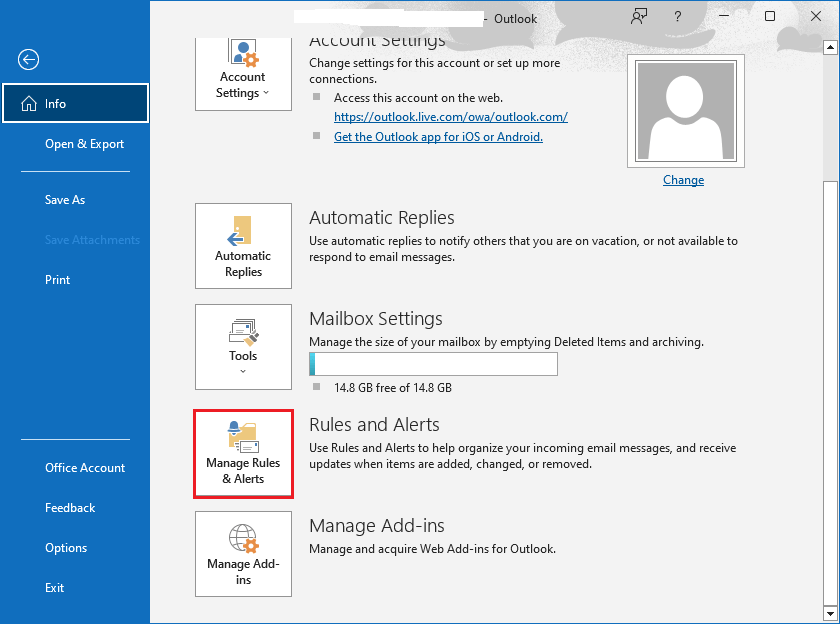
Task: Click the "Rules and Alerts" heading
Action: point(374,425)
